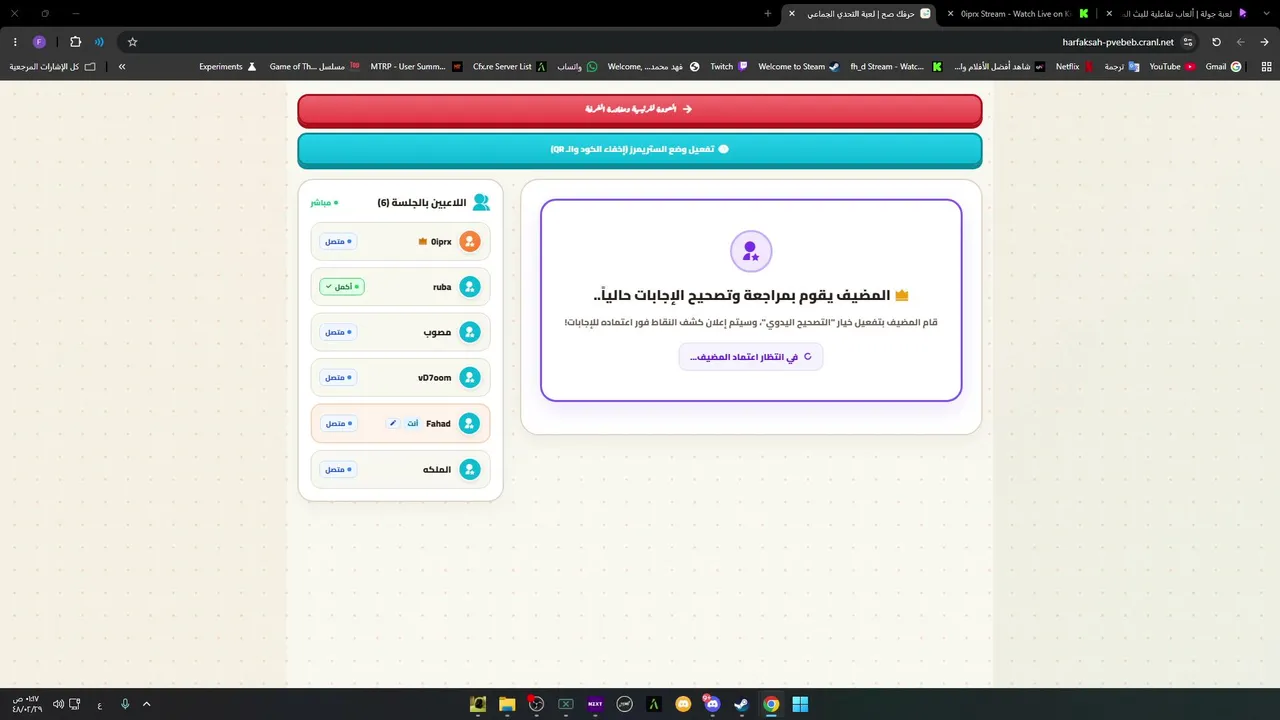The height and width of the screenshot is (720, 1280).
Task: Click the microphone tray icon
Action: tap(125, 704)
